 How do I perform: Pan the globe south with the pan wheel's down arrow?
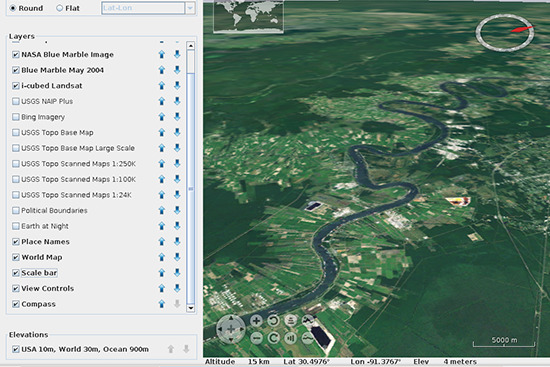click(231, 340)
